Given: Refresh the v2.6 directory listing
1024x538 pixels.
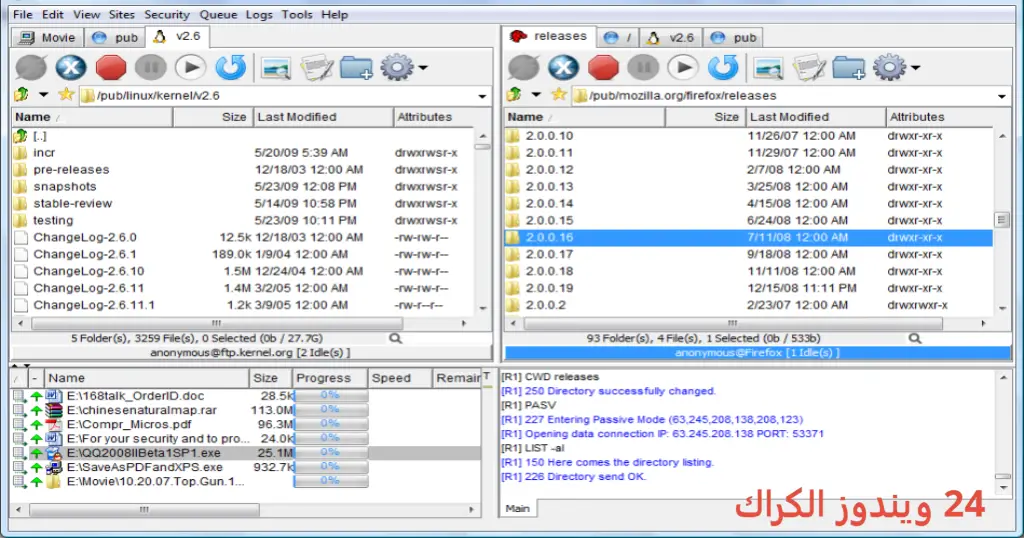Looking at the screenshot, I should pyautogui.click(x=231, y=67).
